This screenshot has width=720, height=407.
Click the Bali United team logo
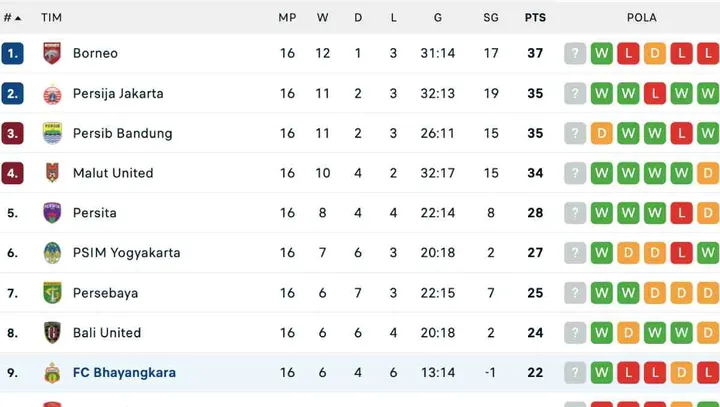tap(52, 333)
